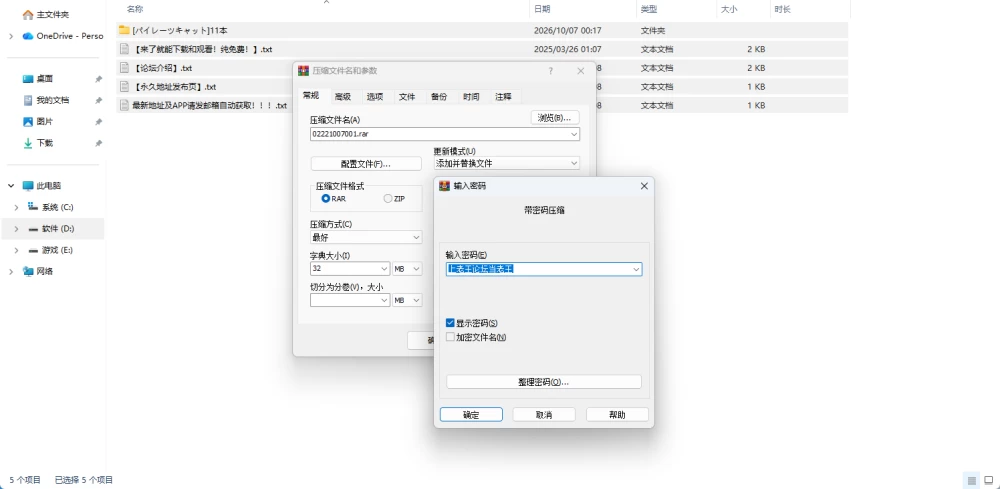Click the pin icon next to 下载
Viewport: 1000px width, 489px height.
[98, 143]
